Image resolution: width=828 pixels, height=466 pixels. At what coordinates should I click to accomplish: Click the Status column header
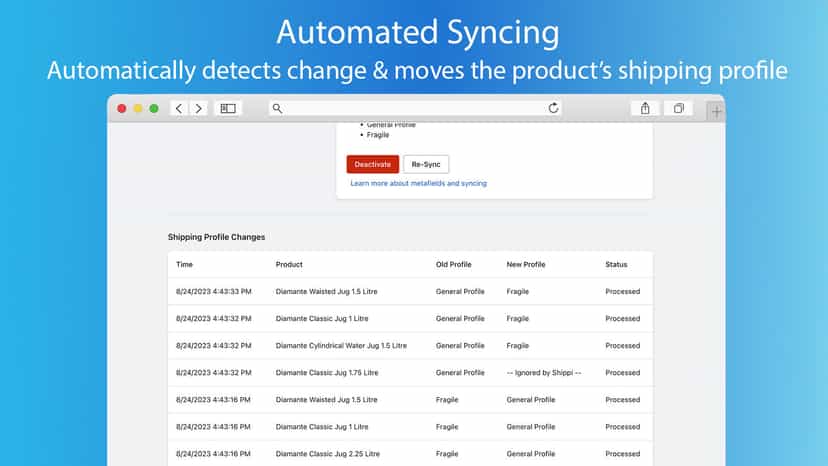[616, 264]
